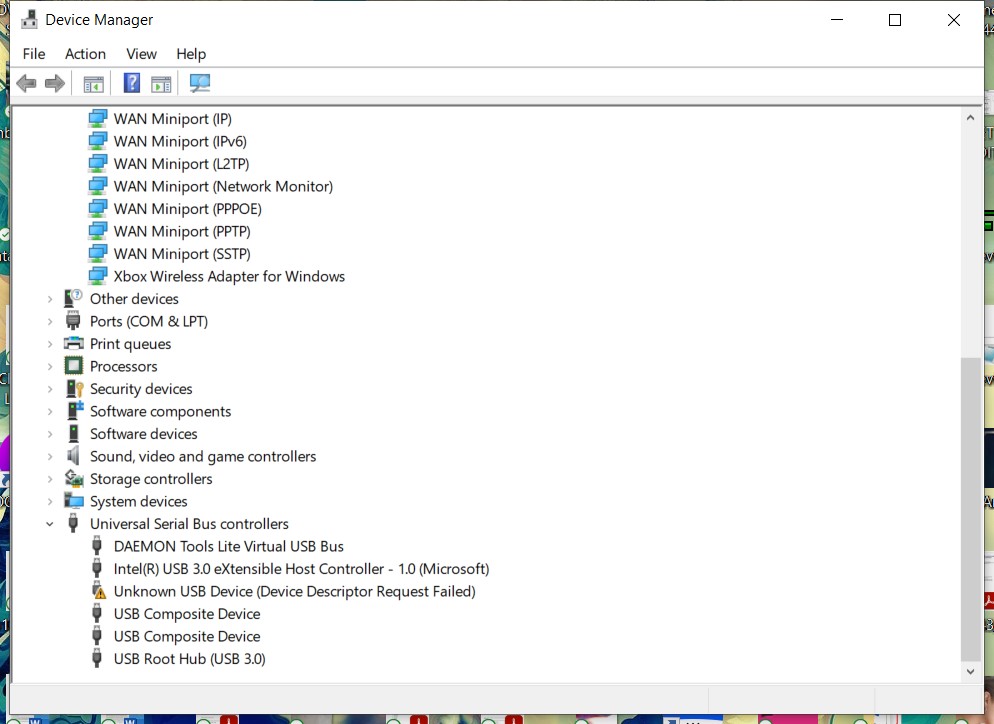
Task: Open the File menu
Action: (34, 54)
